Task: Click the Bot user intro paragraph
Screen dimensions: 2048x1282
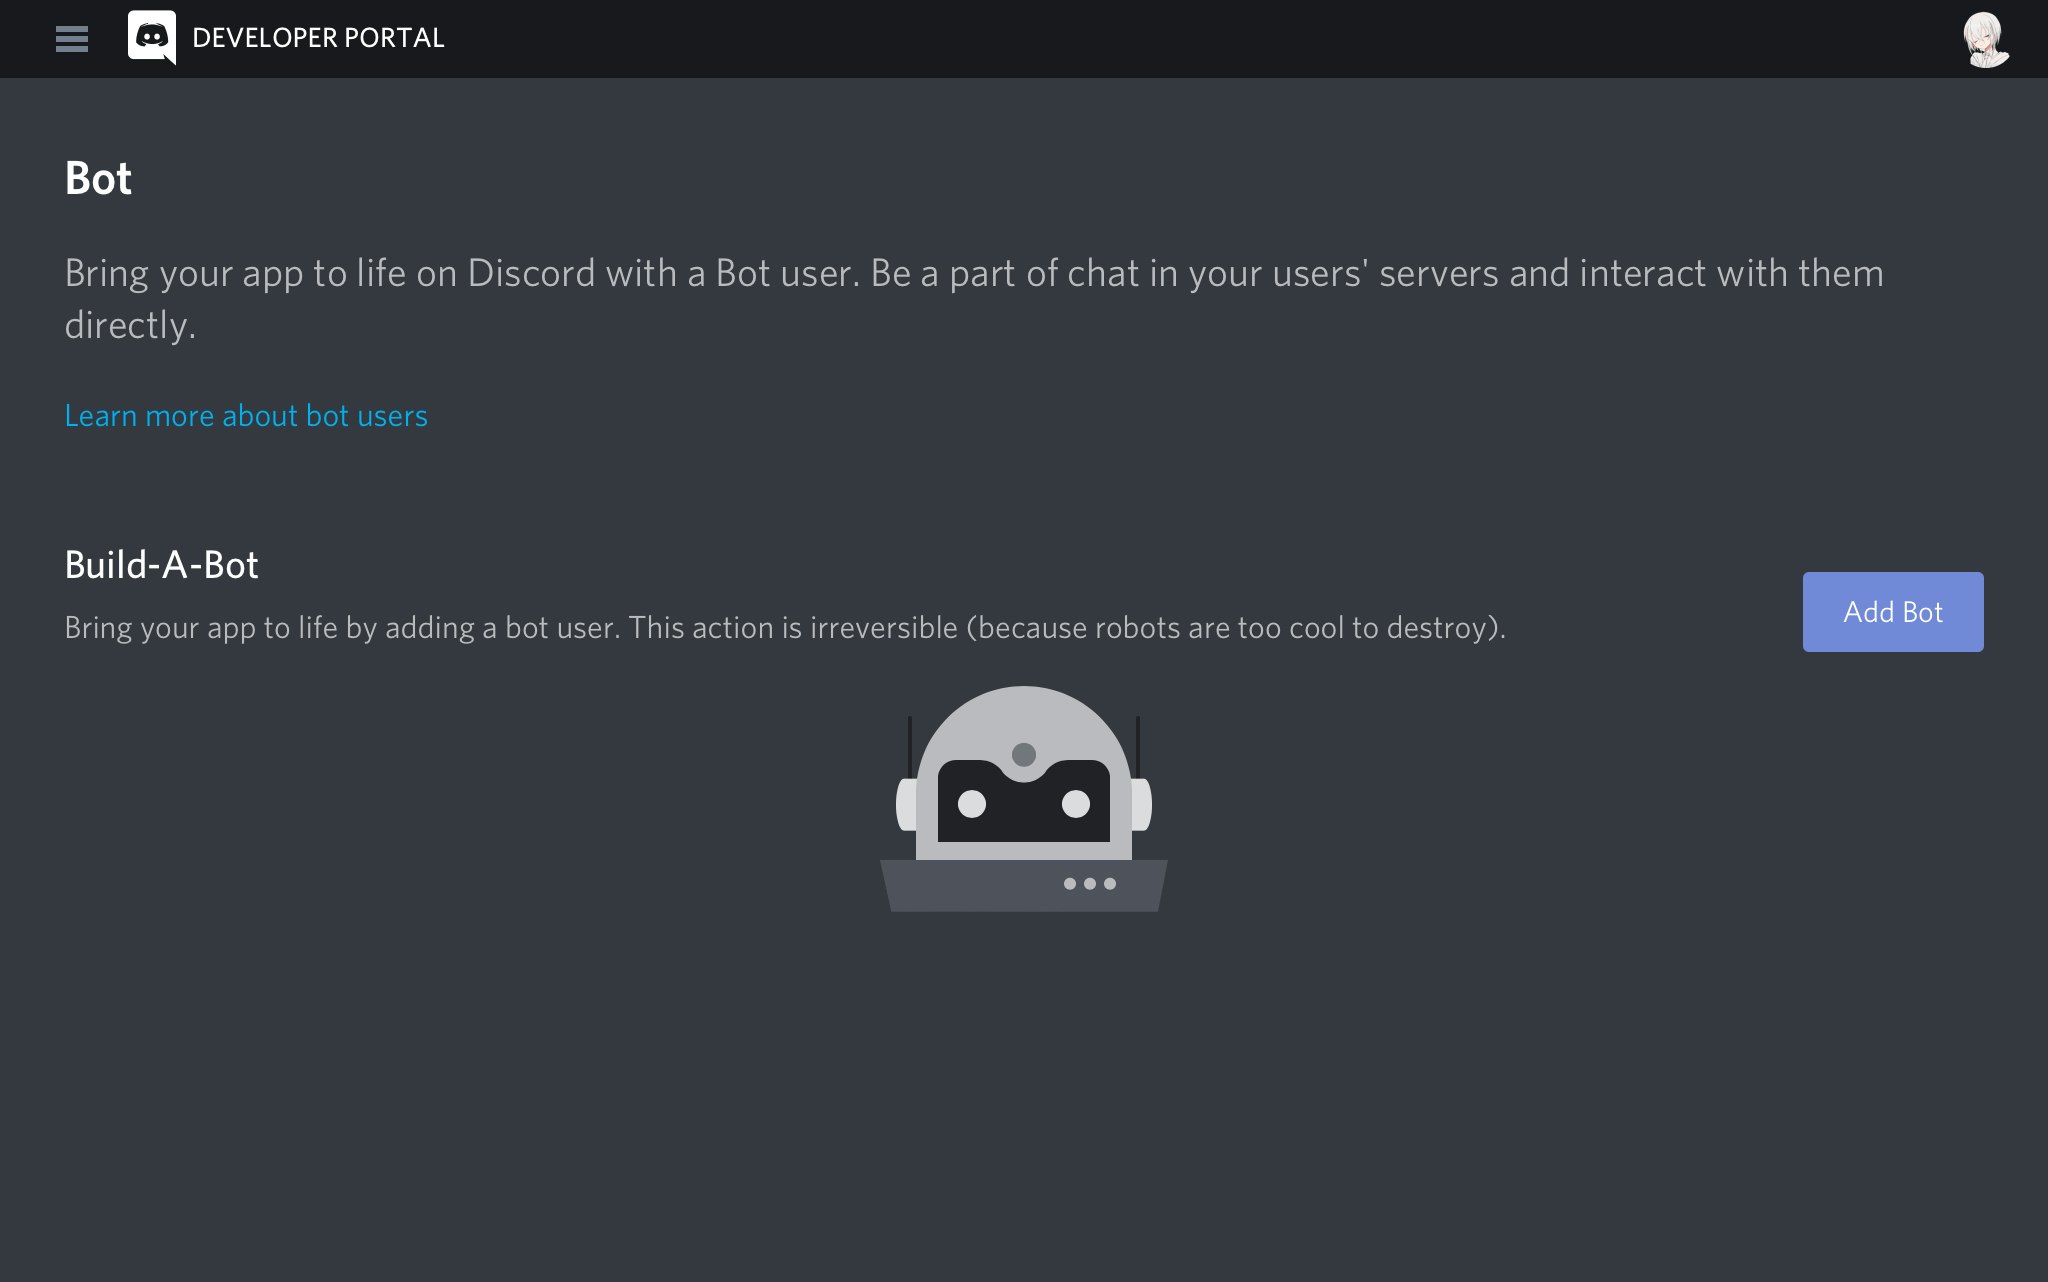Action: tap(974, 299)
